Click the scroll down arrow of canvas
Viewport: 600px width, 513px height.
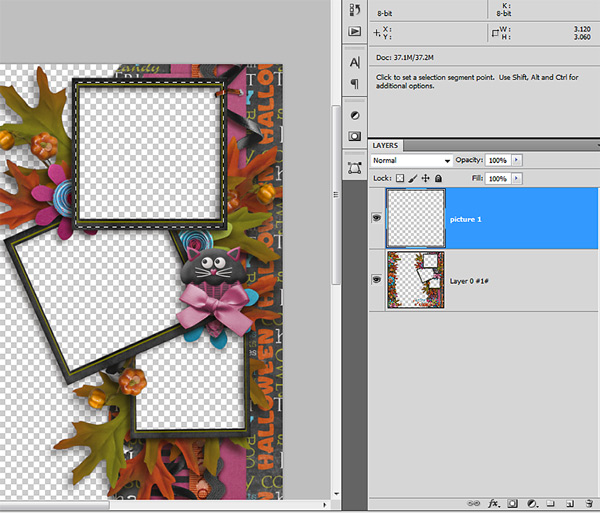[x=336, y=493]
